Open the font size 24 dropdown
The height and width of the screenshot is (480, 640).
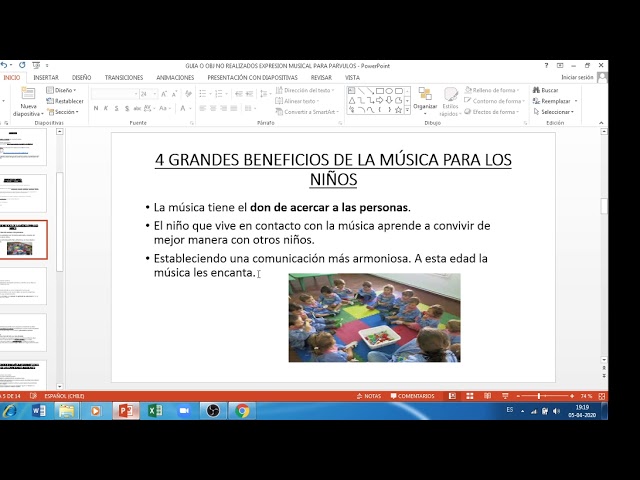(x=155, y=94)
